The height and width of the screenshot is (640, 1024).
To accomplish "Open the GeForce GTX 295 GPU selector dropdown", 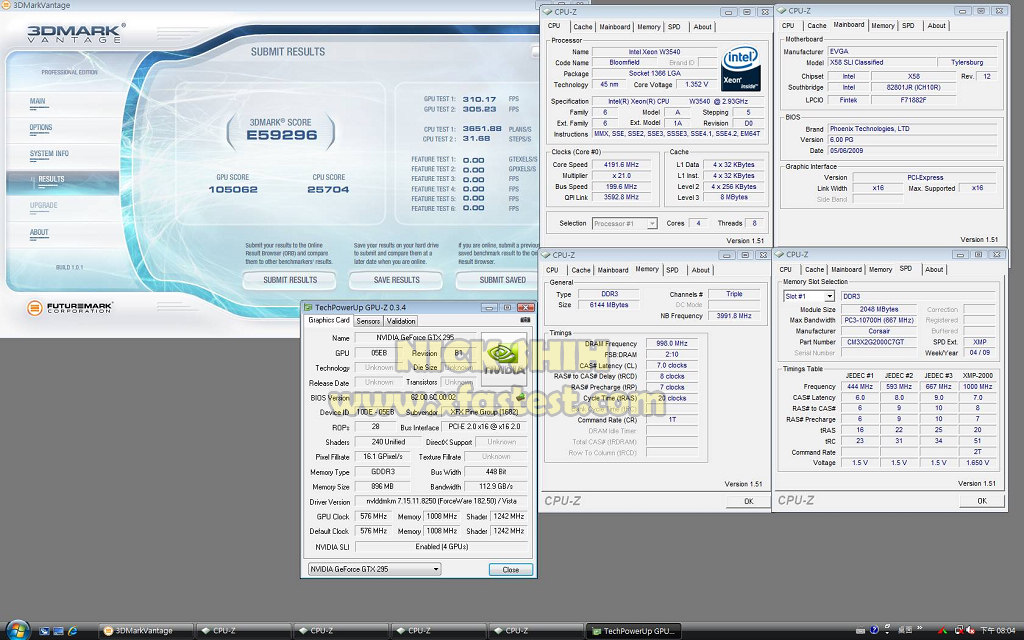I will click(372, 569).
